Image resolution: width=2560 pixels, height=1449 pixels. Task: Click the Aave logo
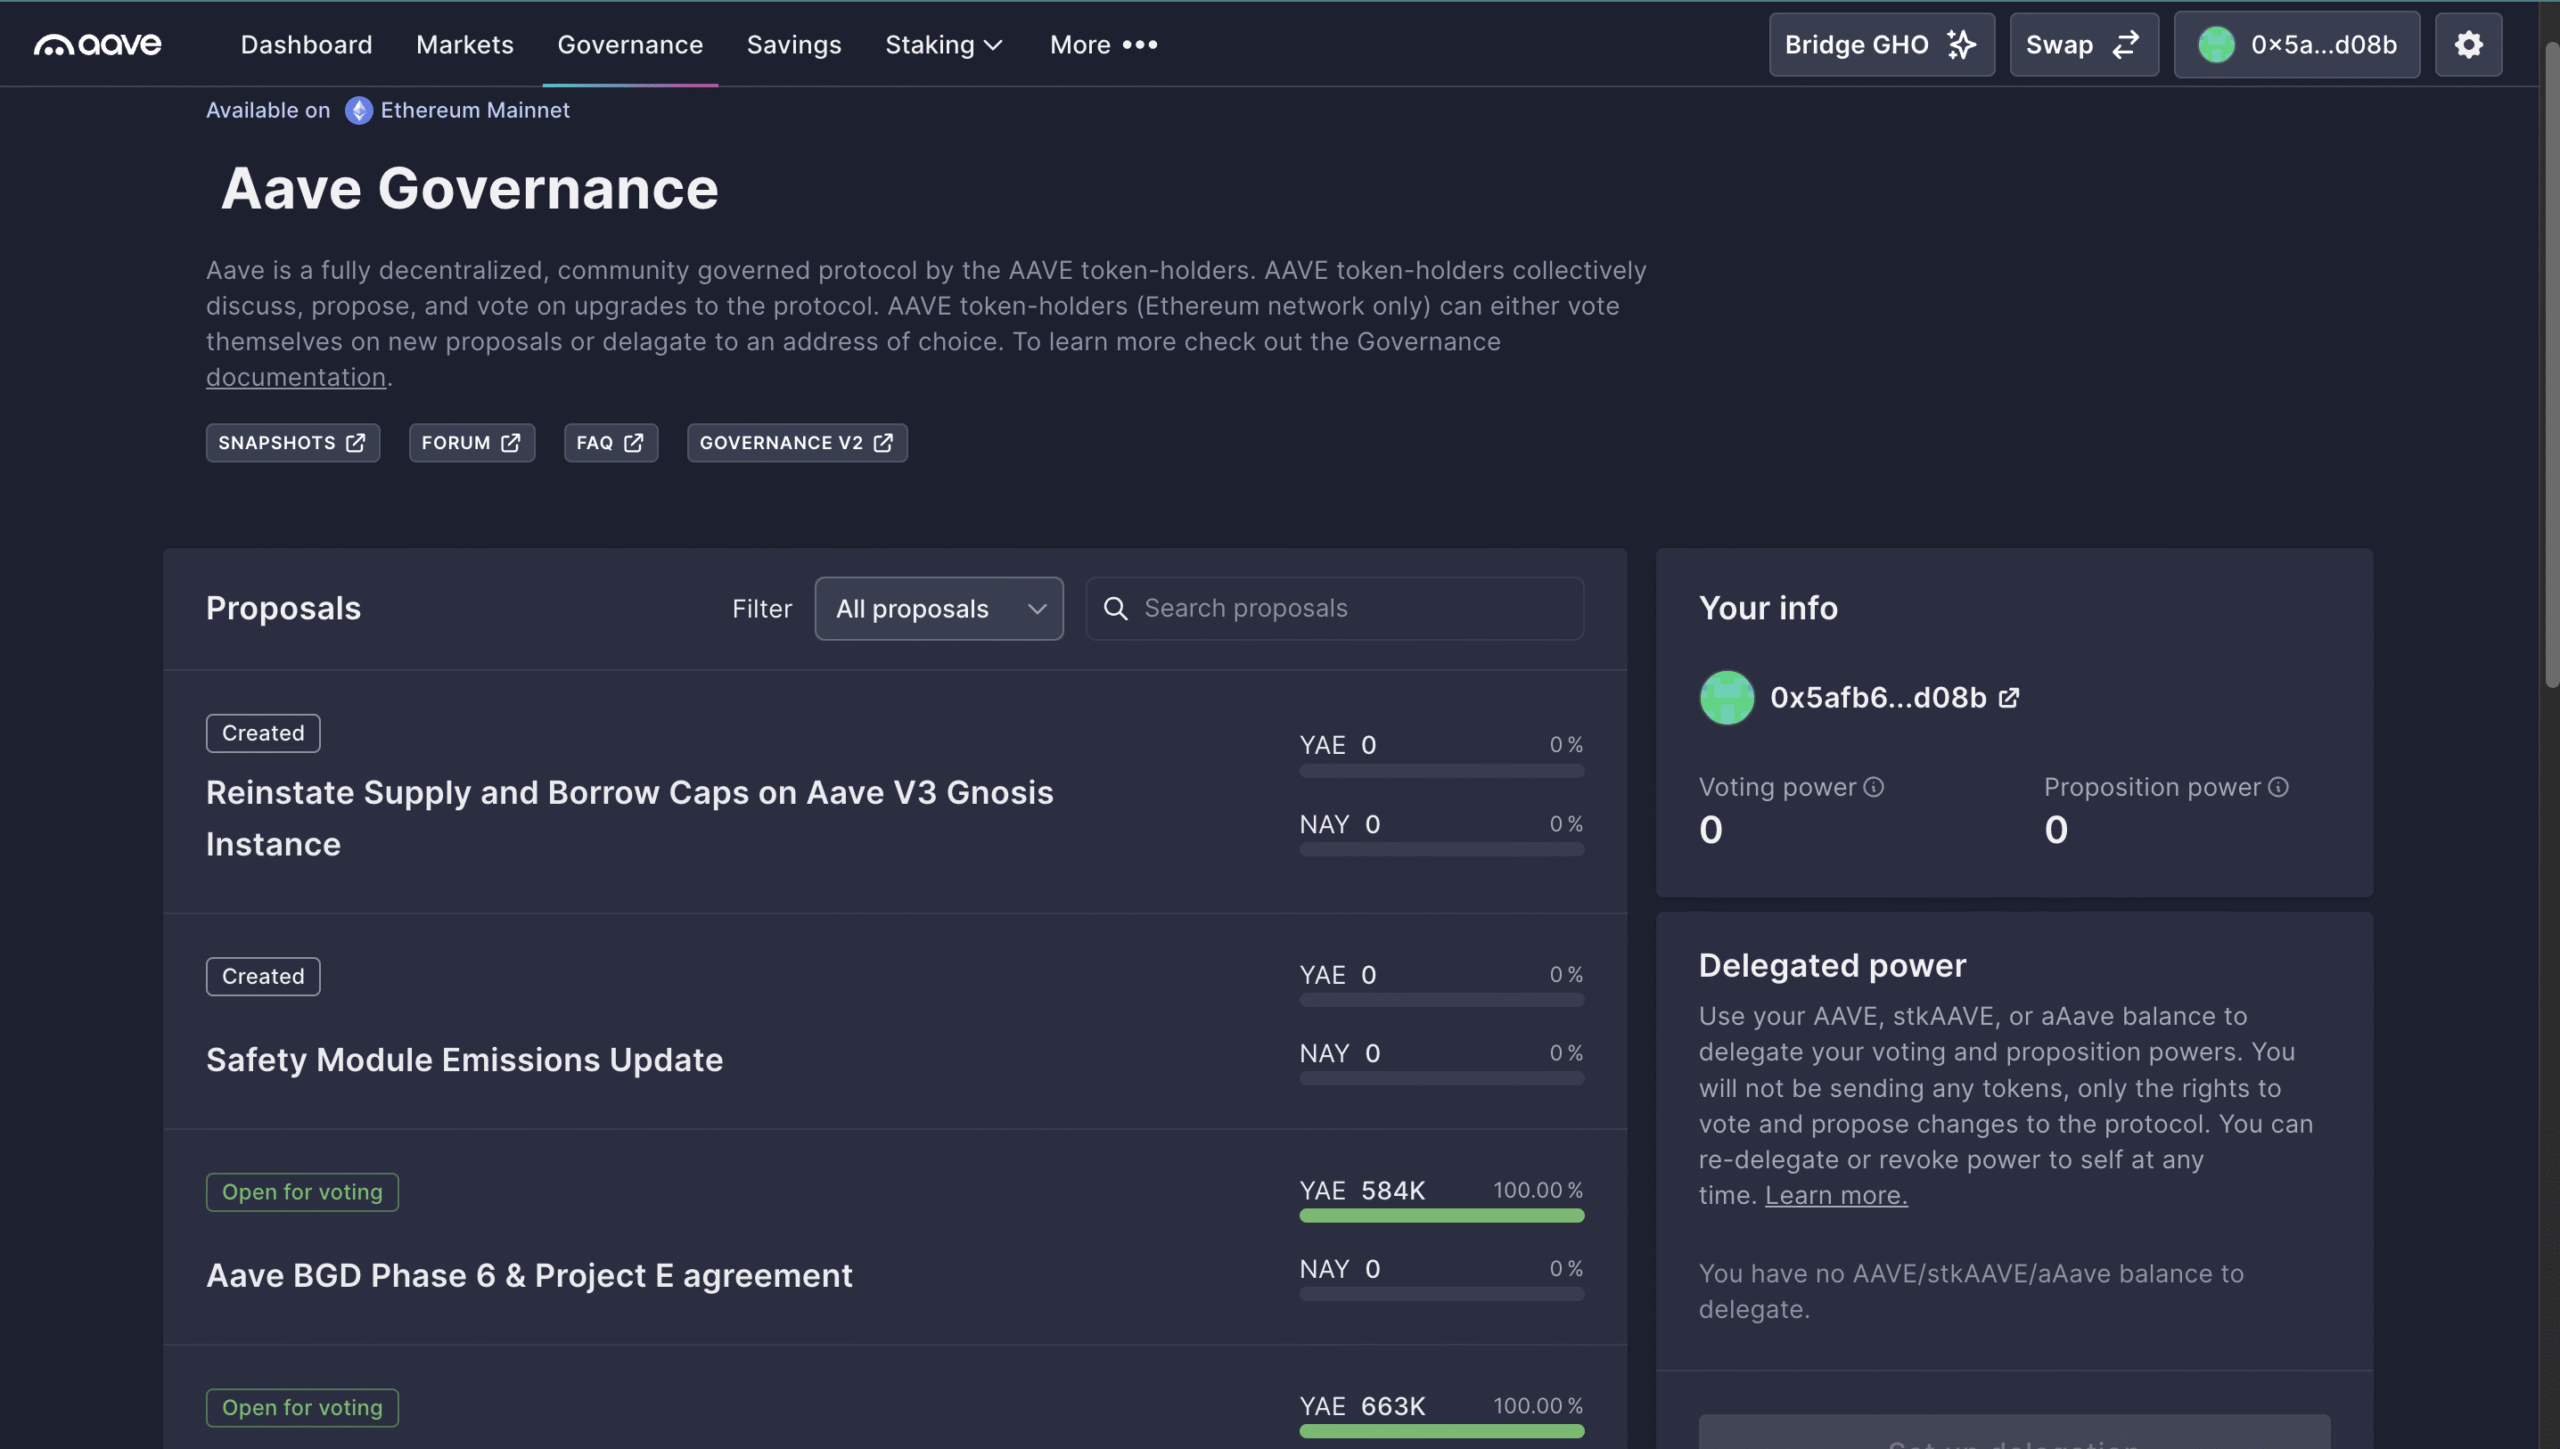(x=97, y=45)
